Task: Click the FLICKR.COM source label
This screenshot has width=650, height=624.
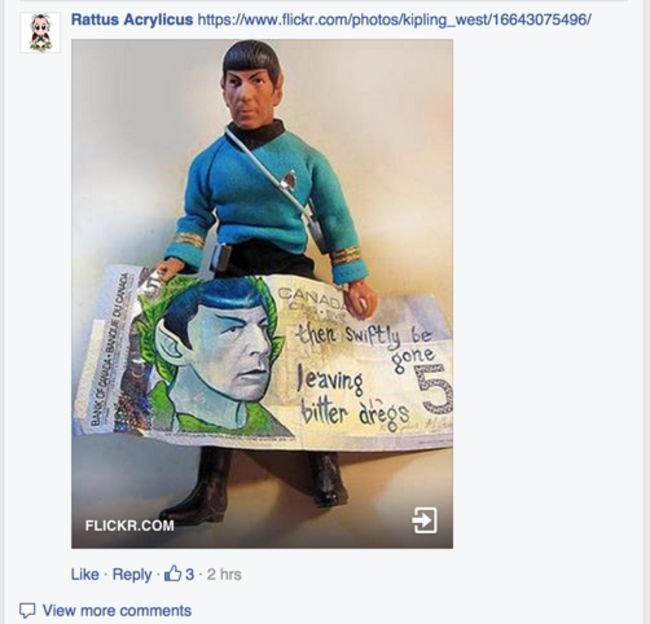Action: point(129,525)
